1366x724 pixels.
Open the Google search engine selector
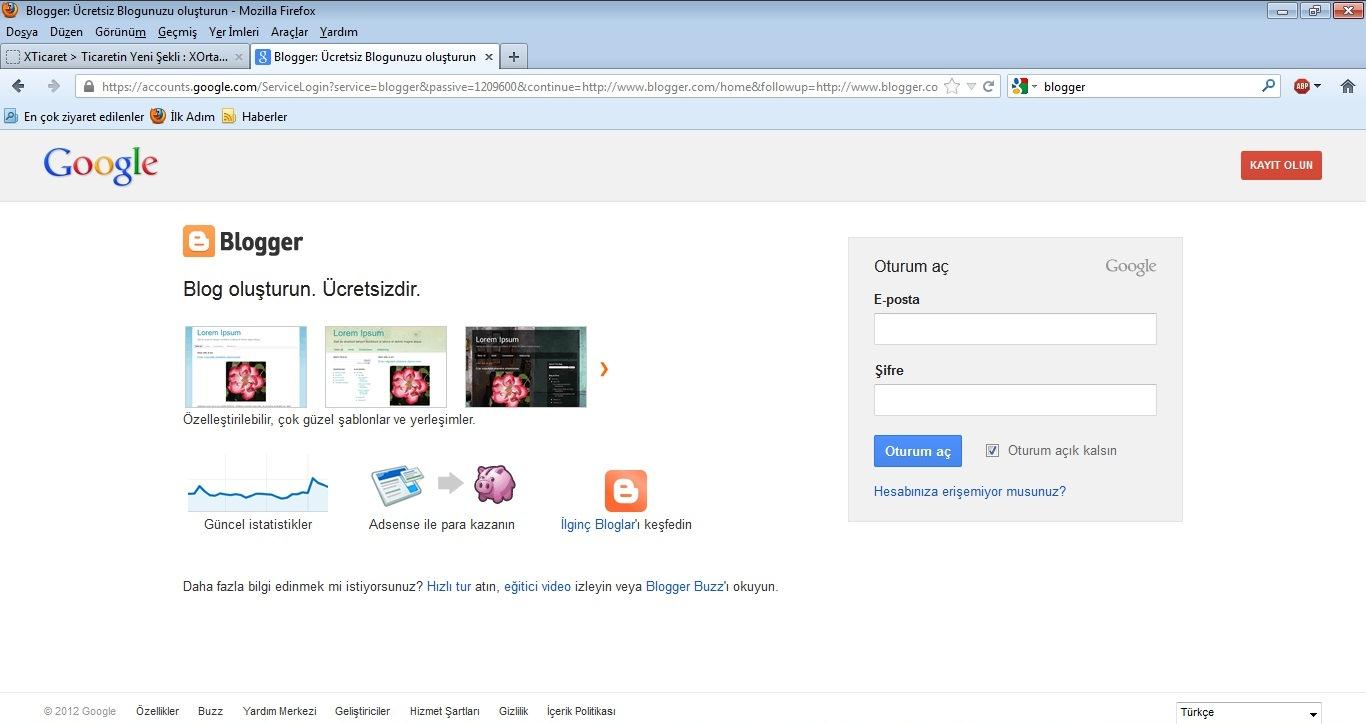point(1025,86)
